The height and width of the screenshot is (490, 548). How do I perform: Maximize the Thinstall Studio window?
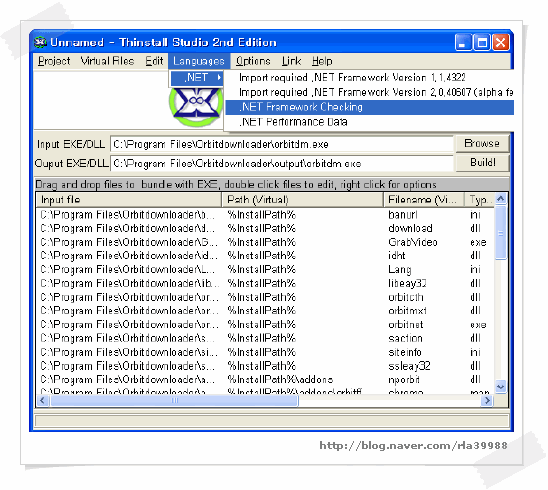[x=482, y=43]
